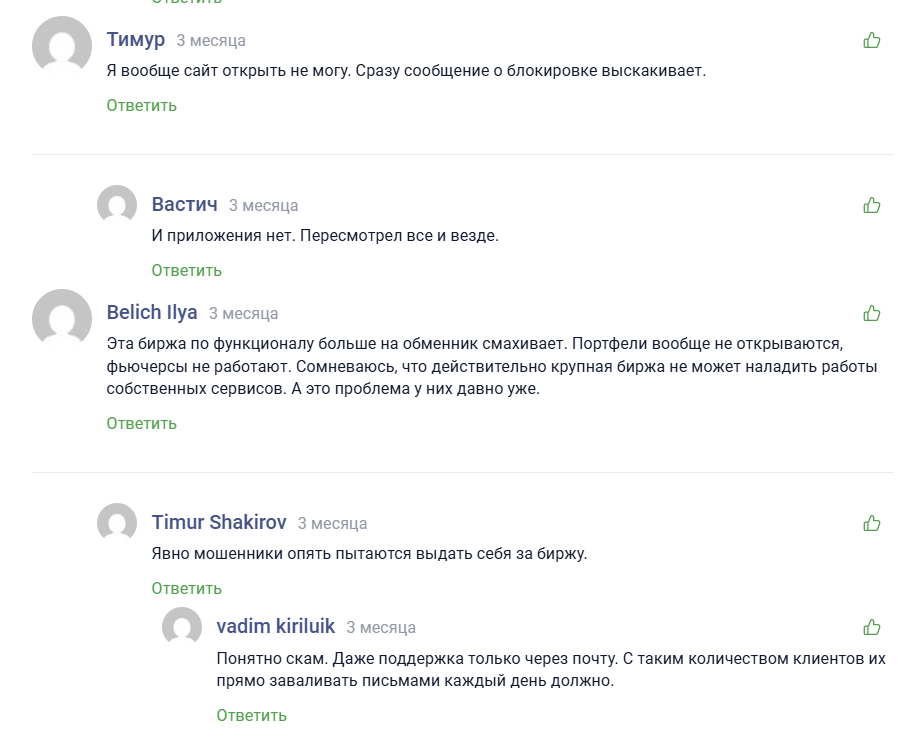Select the username Belich Ilya
The image size is (917, 730).
coord(151,312)
